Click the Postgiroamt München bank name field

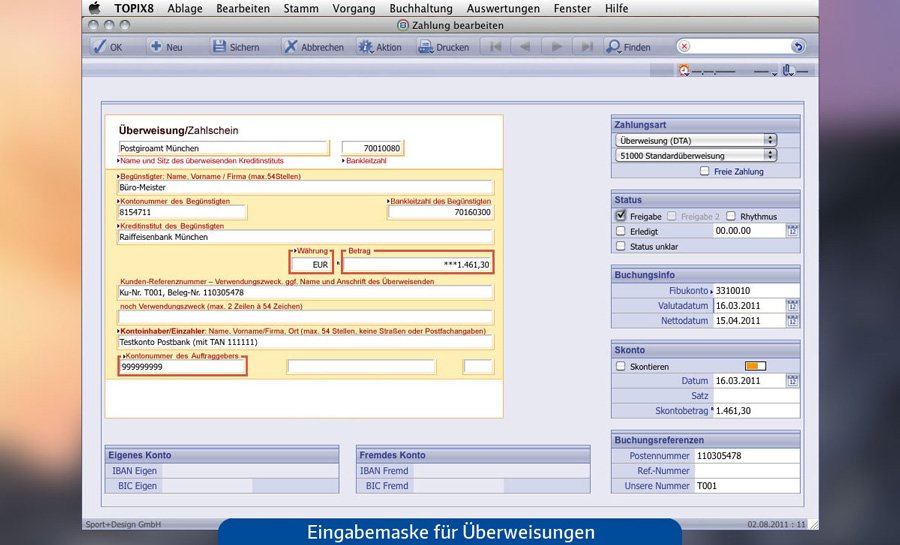[x=223, y=148]
